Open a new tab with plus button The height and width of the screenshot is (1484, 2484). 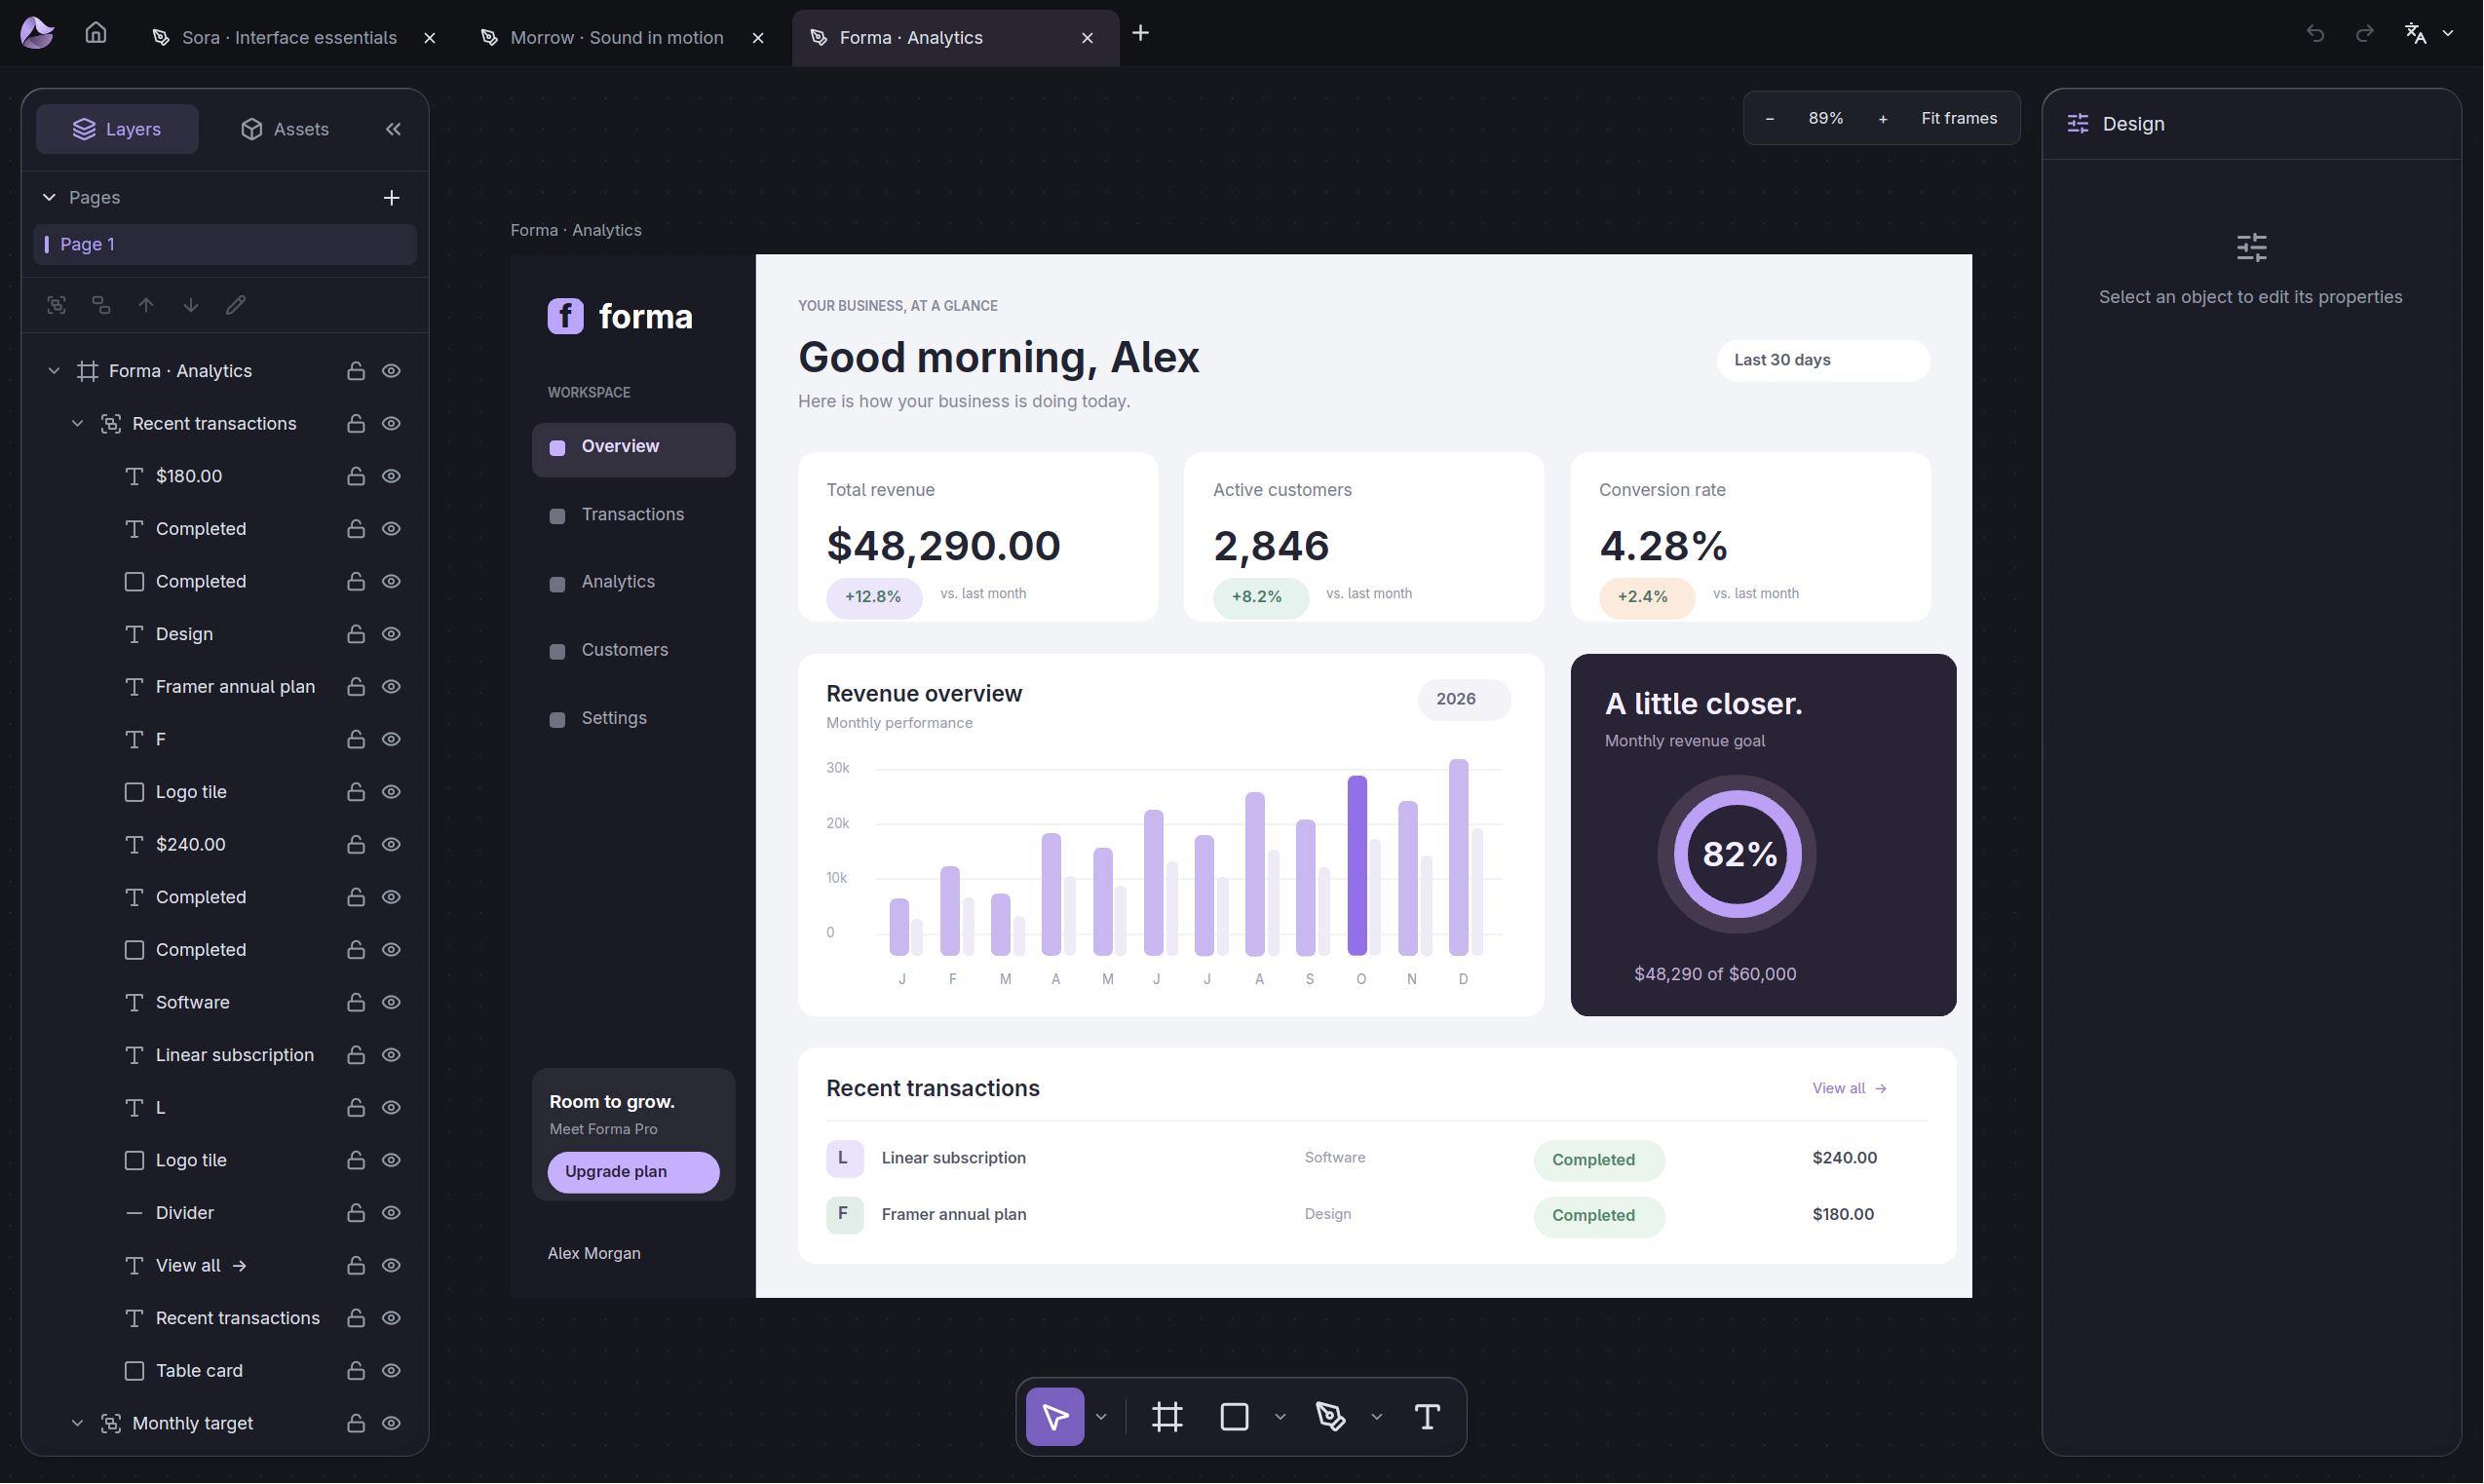point(1140,34)
